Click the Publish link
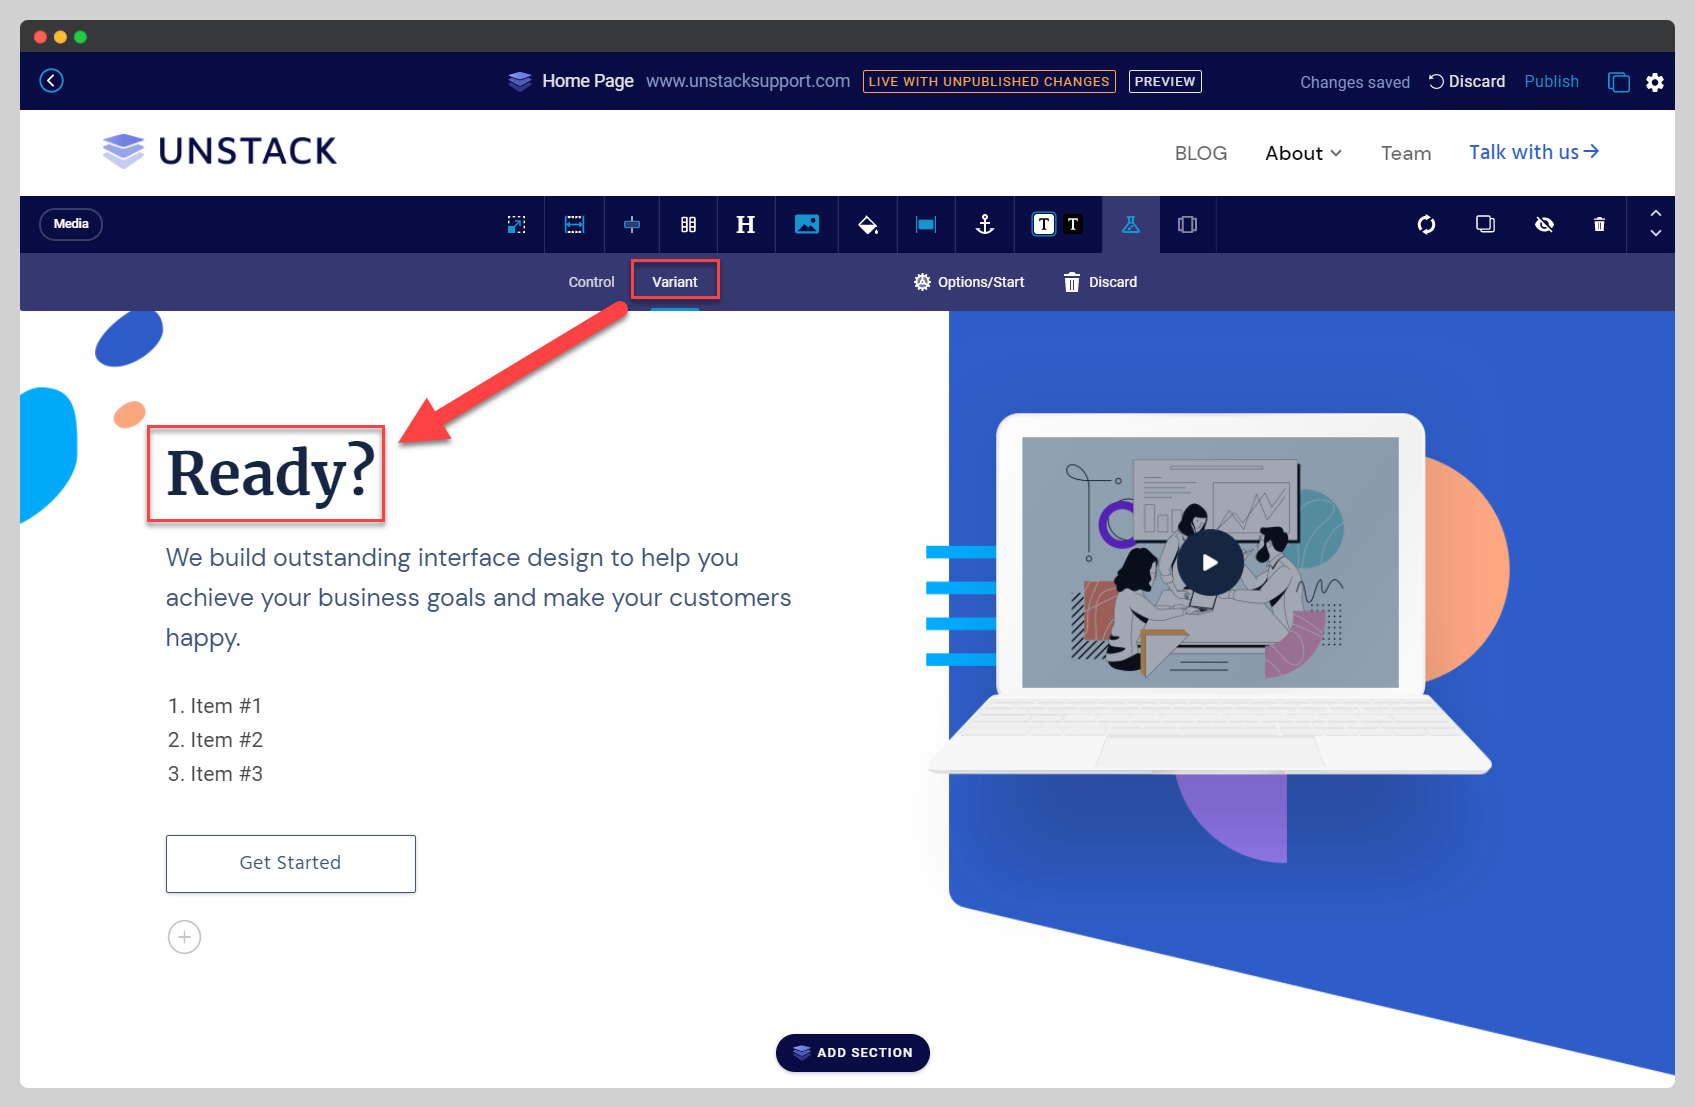Screen dimensions: 1695x1107 [1551, 81]
